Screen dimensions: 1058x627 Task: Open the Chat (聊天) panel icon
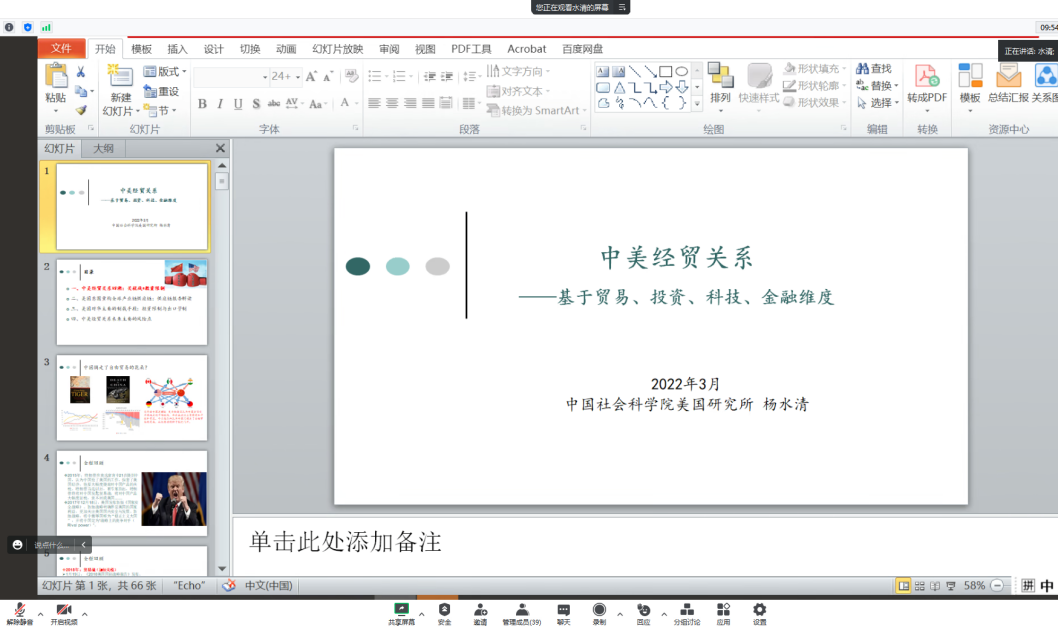[564, 610]
